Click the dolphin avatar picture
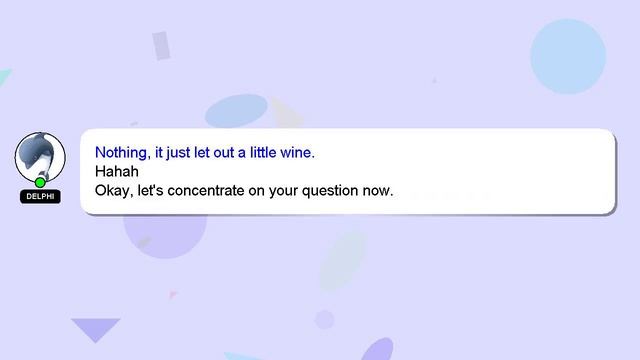 40,157
